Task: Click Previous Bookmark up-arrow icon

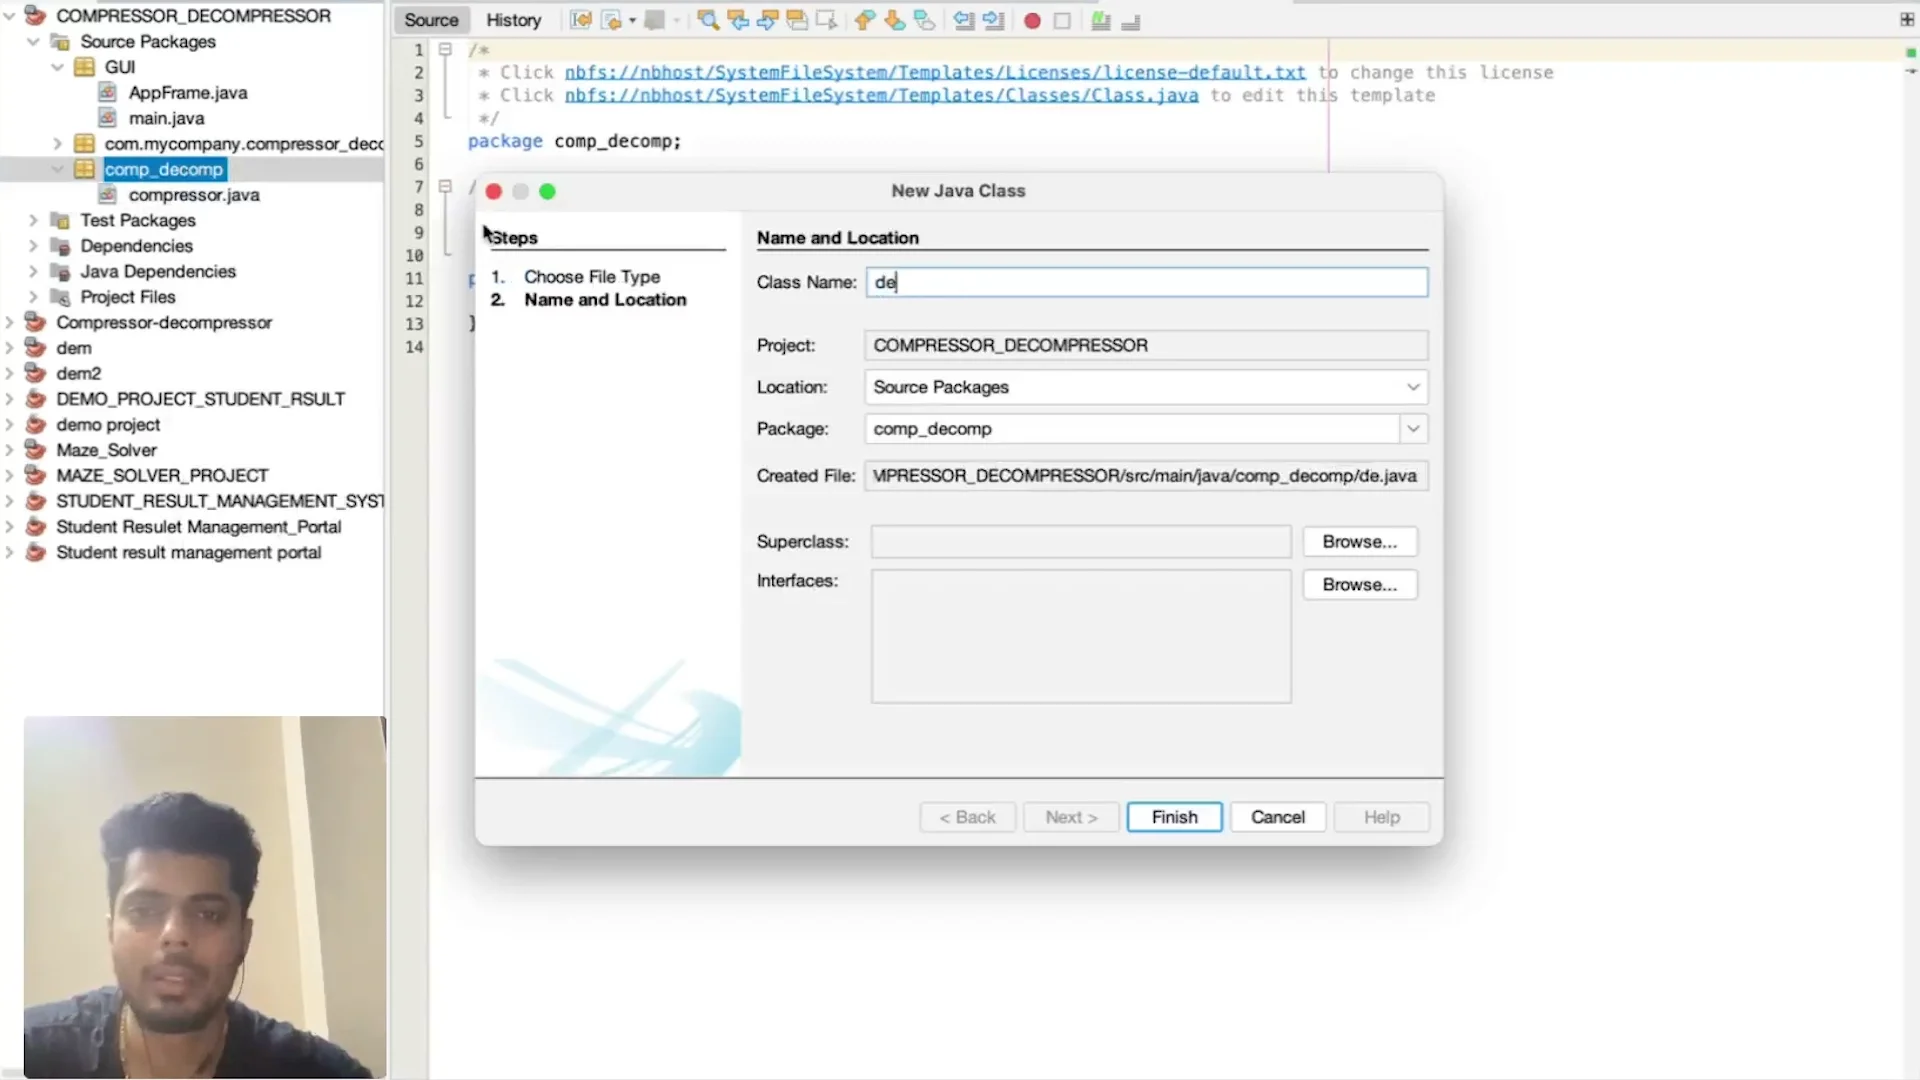Action: pyautogui.click(x=864, y=20)
